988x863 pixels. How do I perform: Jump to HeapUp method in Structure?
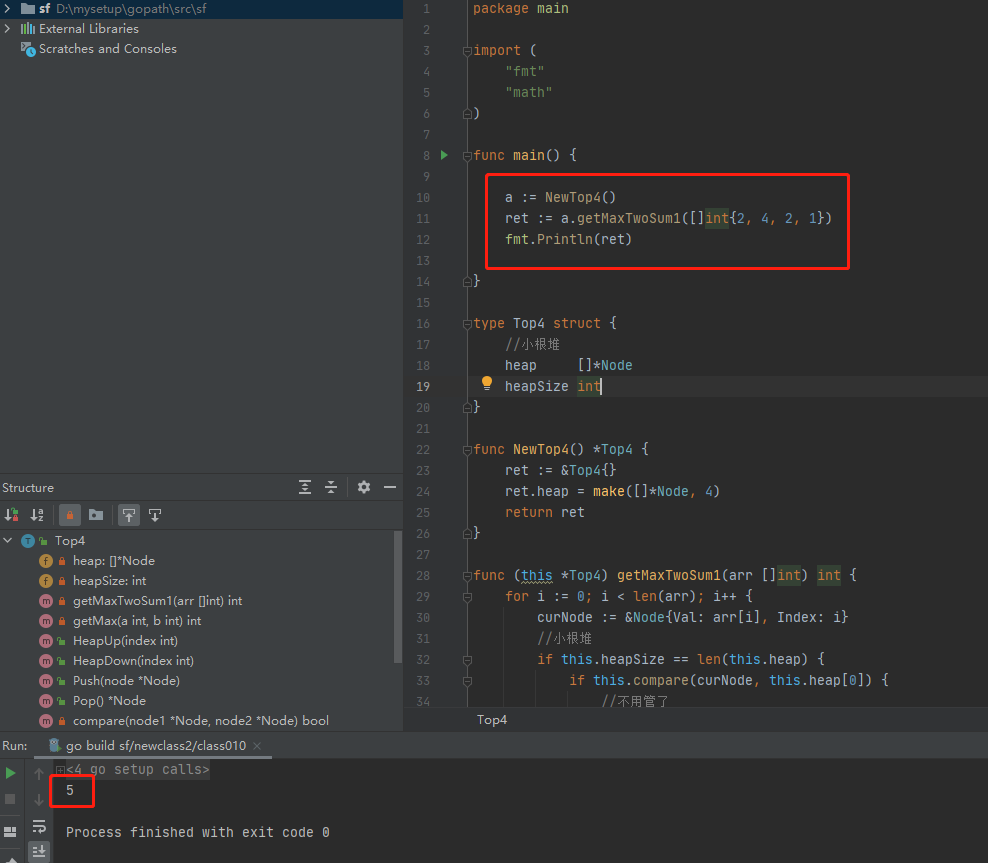pos(125,641)
